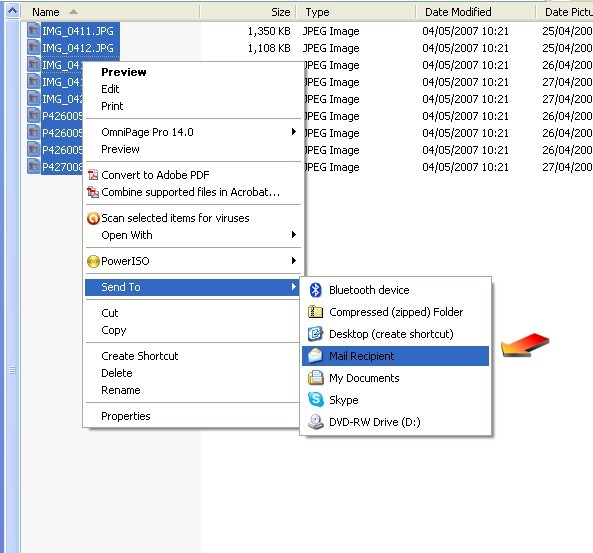Click the Mail Recipient envelope icon

315,356
